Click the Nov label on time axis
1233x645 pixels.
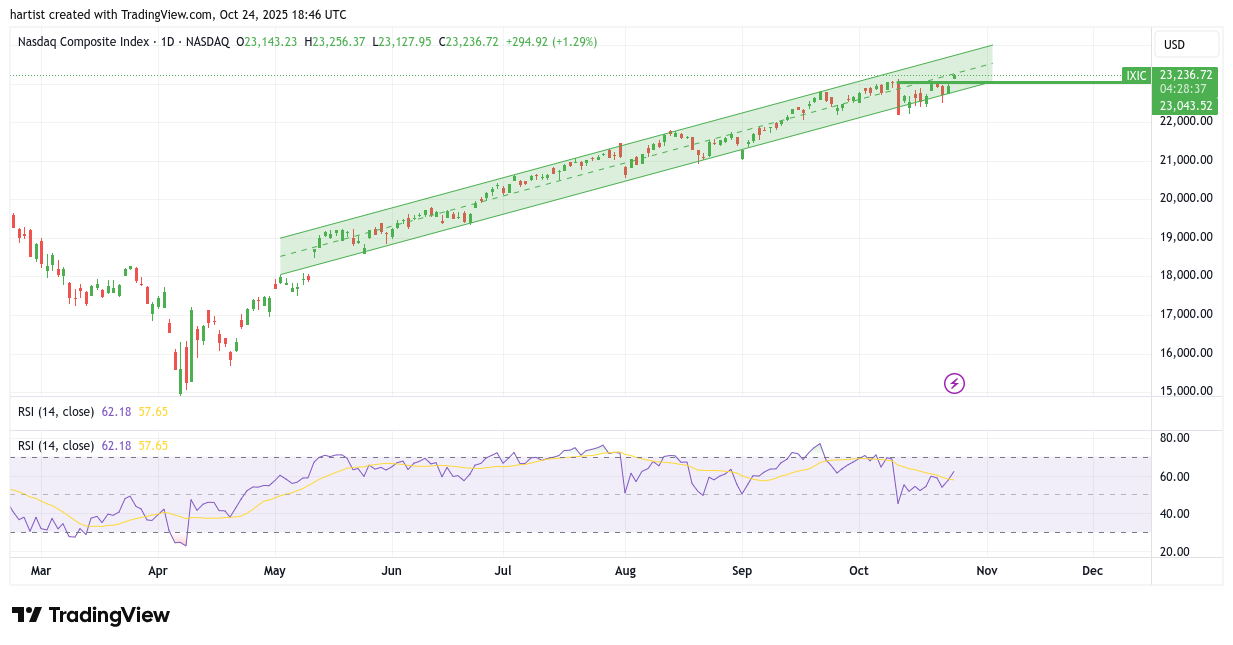coord(987,571)
